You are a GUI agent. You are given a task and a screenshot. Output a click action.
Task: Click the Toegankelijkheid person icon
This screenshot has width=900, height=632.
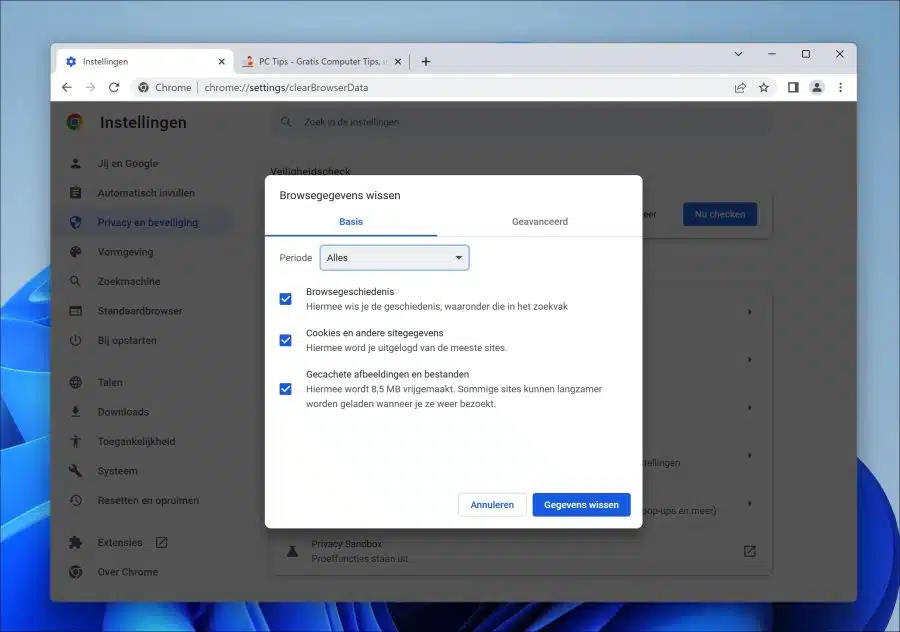coord(75,441)
